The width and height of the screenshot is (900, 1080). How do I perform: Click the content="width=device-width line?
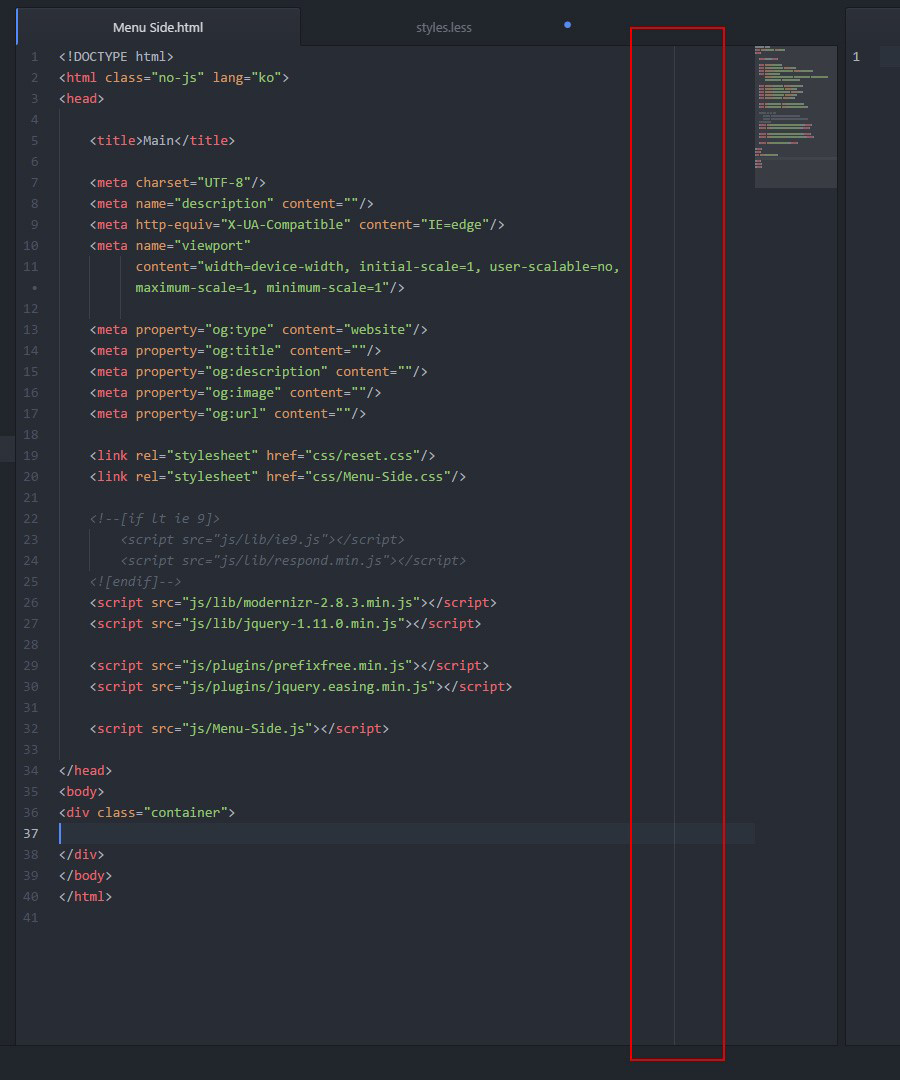point(377,267)
